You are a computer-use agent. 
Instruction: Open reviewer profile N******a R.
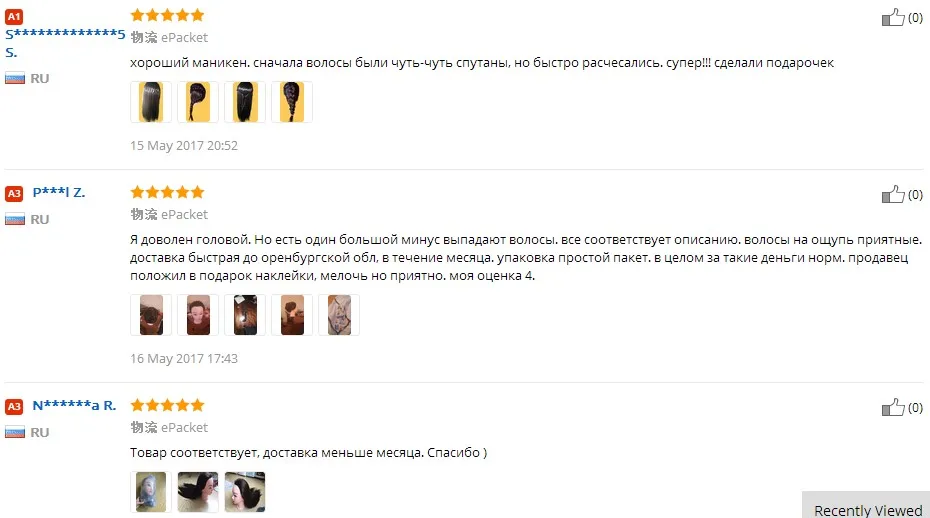pos(74,405)
